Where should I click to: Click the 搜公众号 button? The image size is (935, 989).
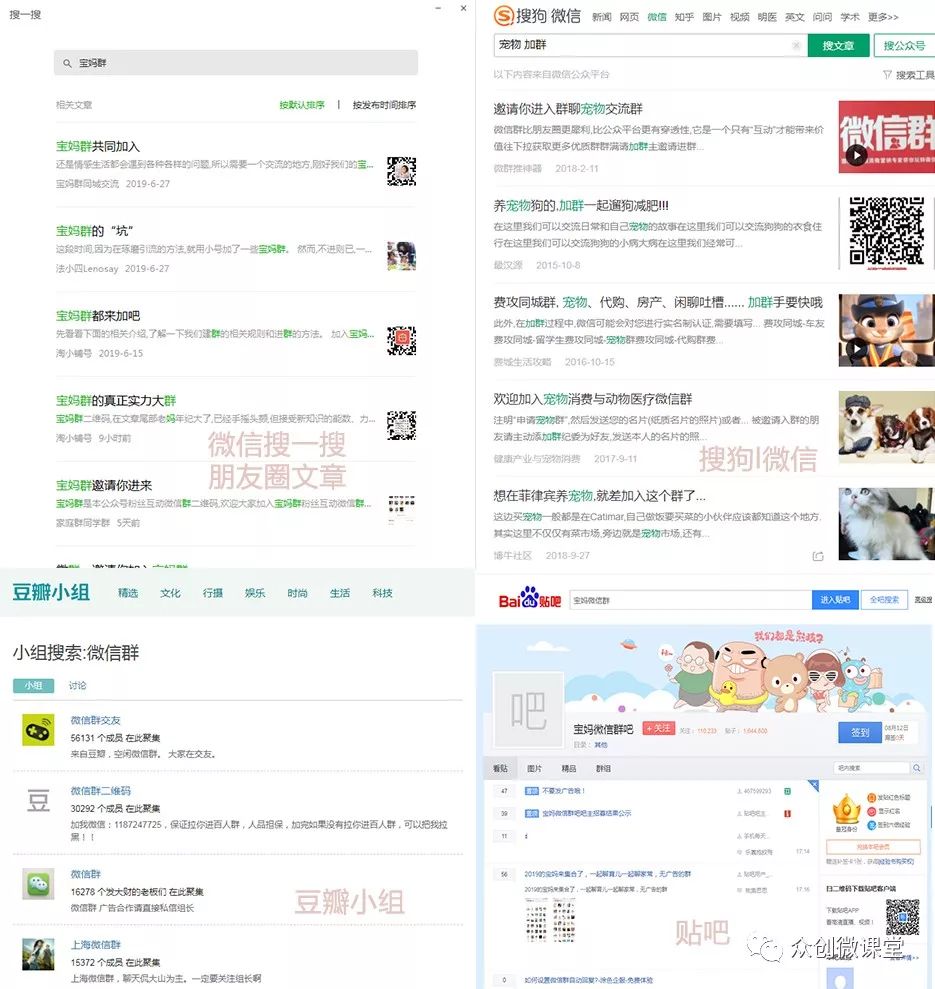pos(904,45)
